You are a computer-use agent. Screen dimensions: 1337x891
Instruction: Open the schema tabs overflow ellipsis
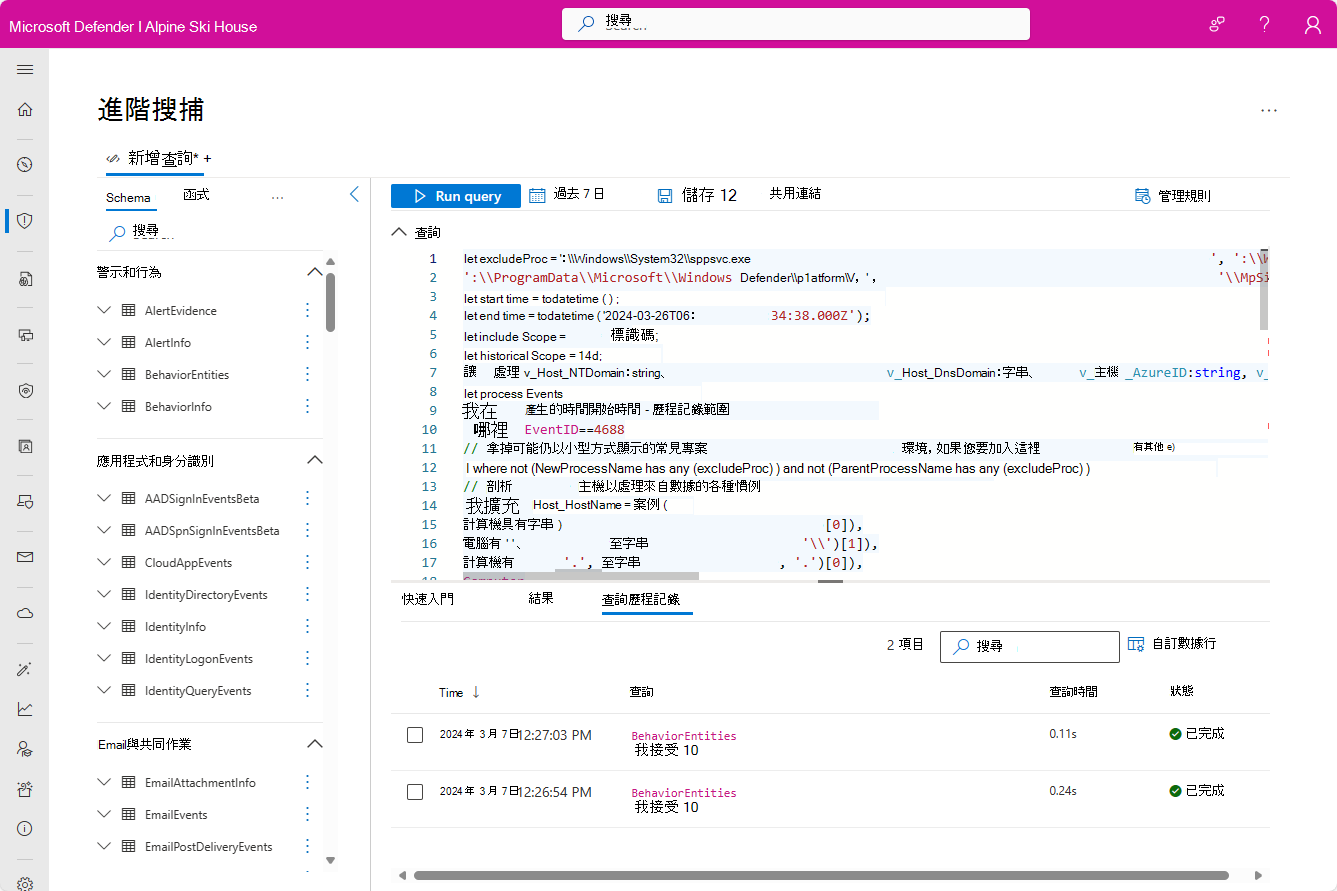(x=278, y=197)
